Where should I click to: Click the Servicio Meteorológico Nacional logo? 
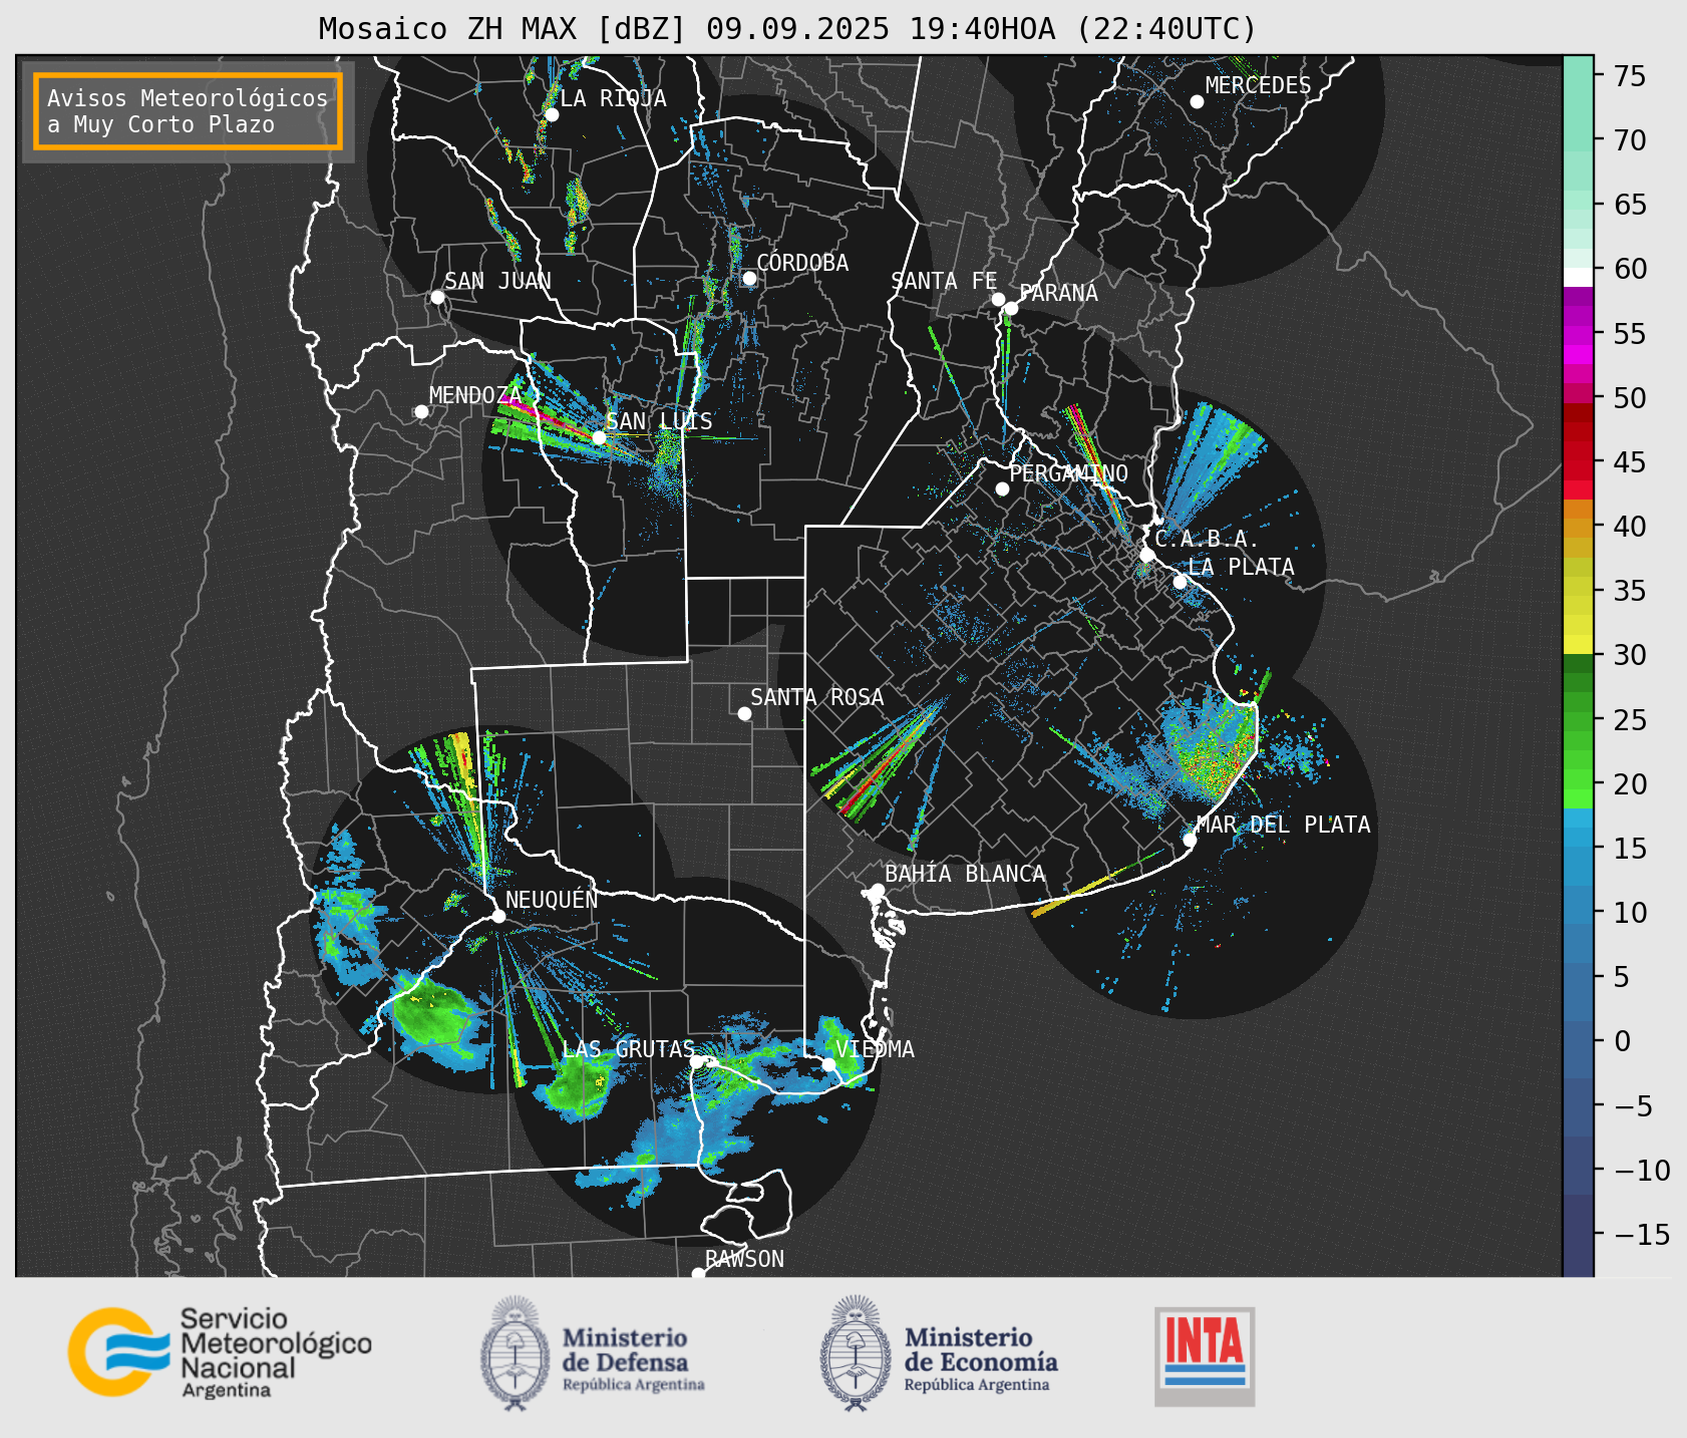[x=220, y=1352]
